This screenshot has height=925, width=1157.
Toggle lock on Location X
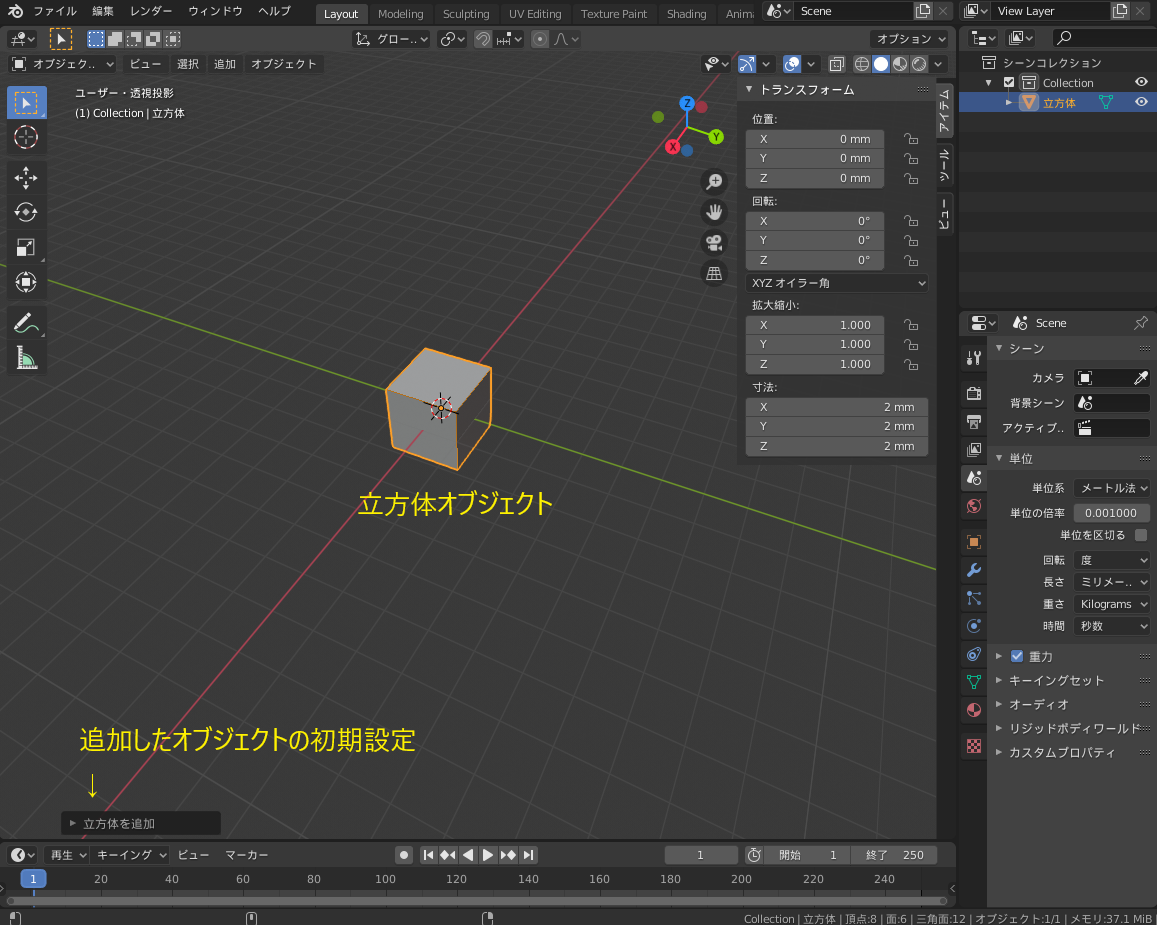pos(911,139)
